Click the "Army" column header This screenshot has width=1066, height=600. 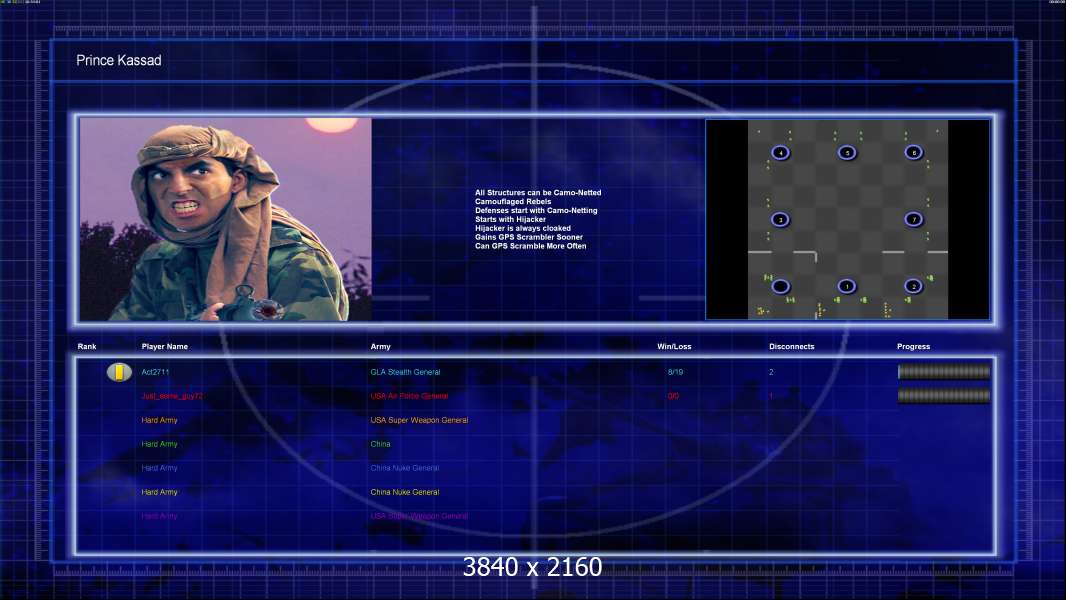click(381, 347)
